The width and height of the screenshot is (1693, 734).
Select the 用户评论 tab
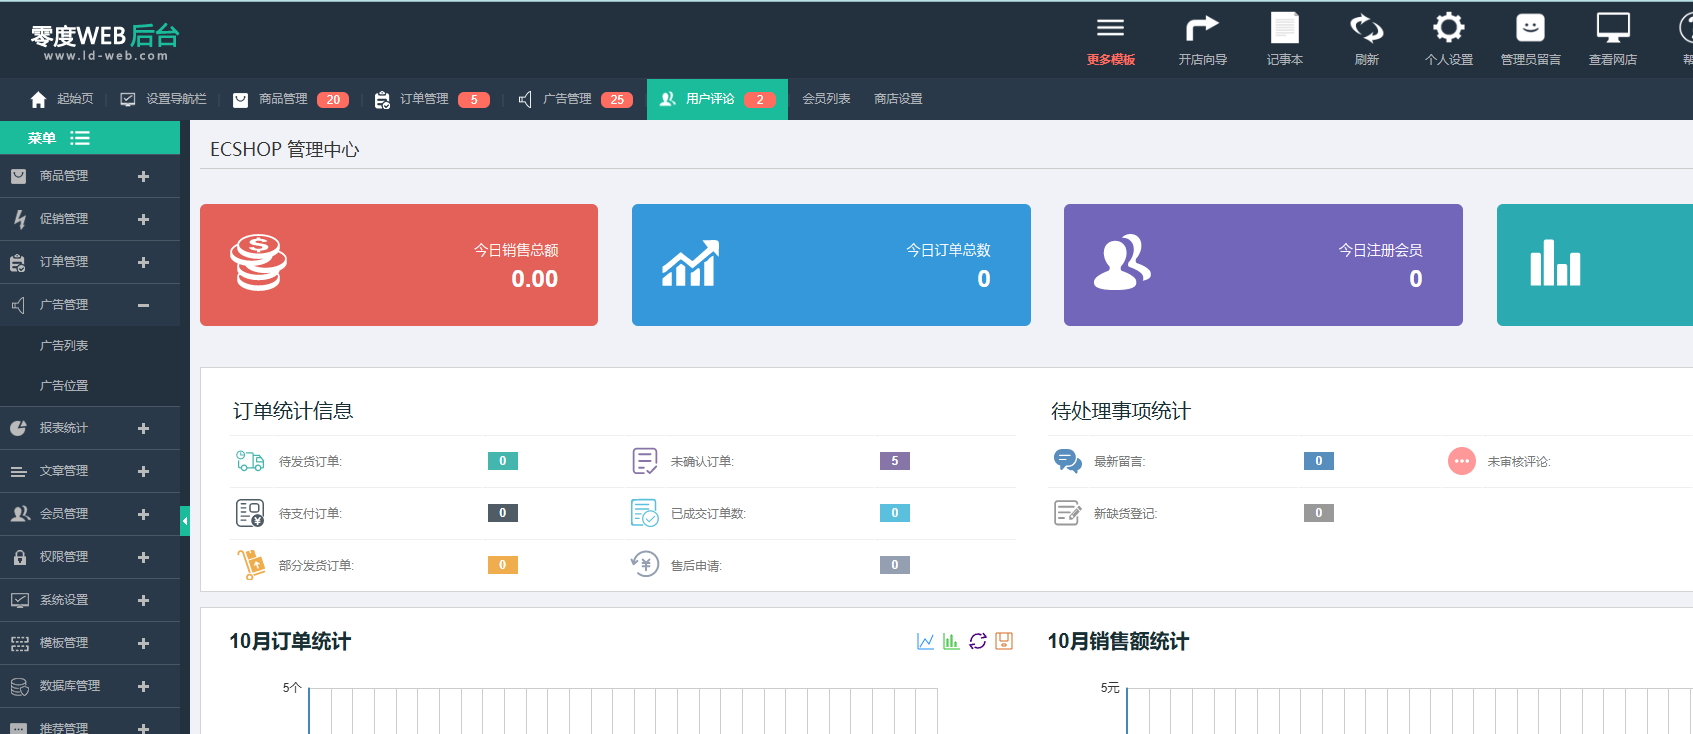[716, 99]
